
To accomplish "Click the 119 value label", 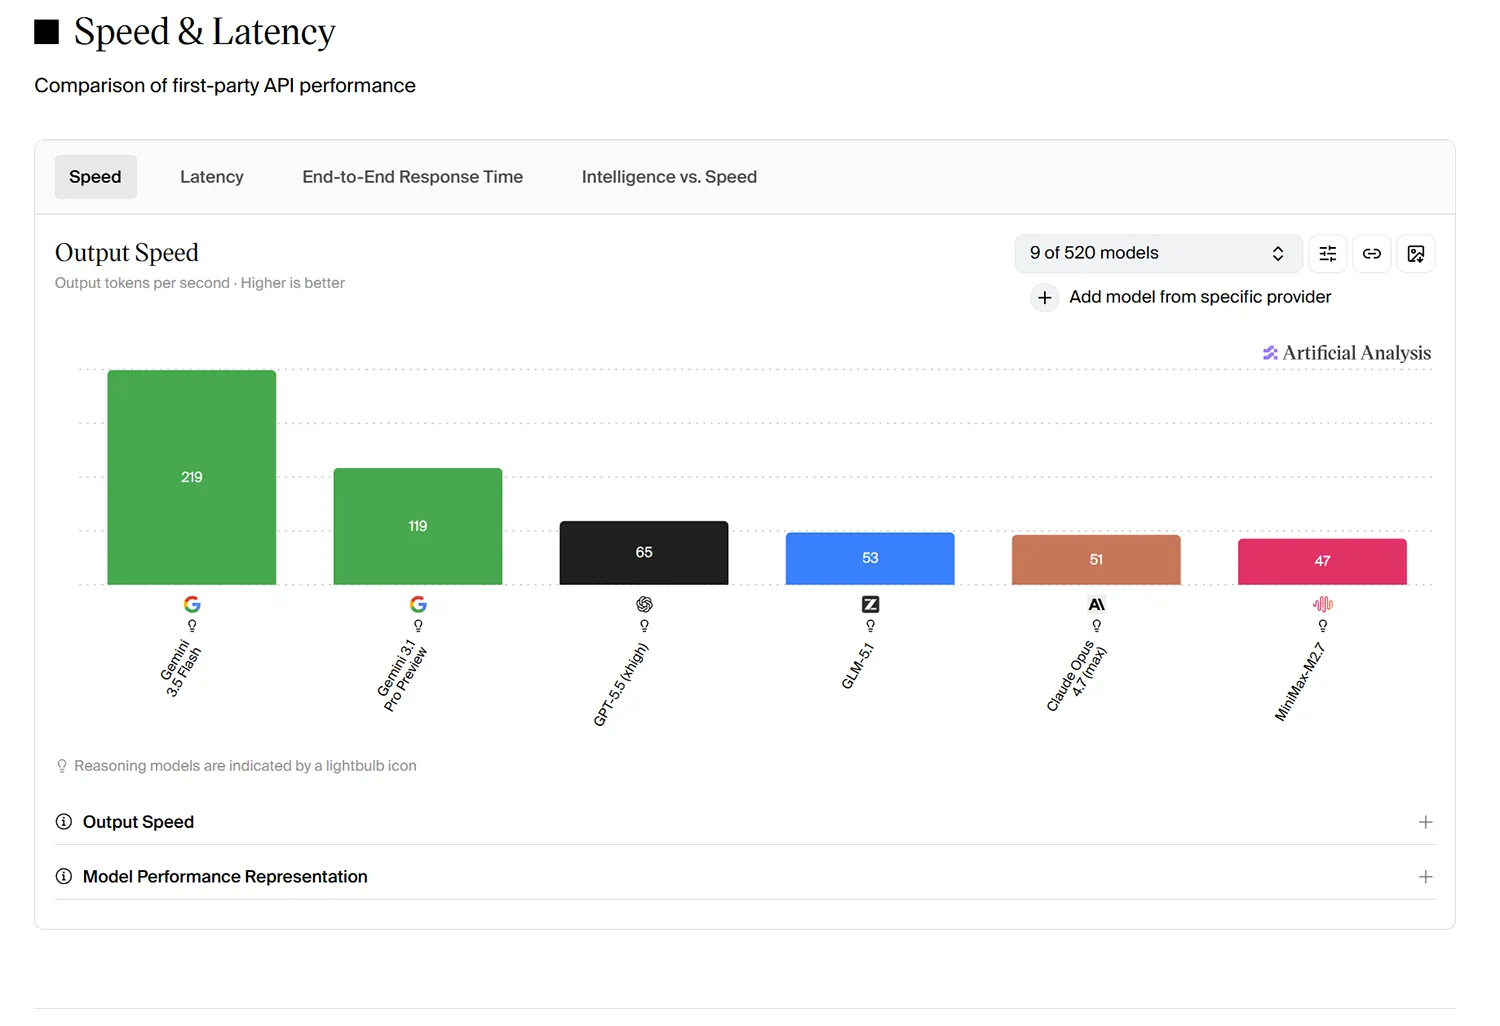I will click(x=418, y=526).
